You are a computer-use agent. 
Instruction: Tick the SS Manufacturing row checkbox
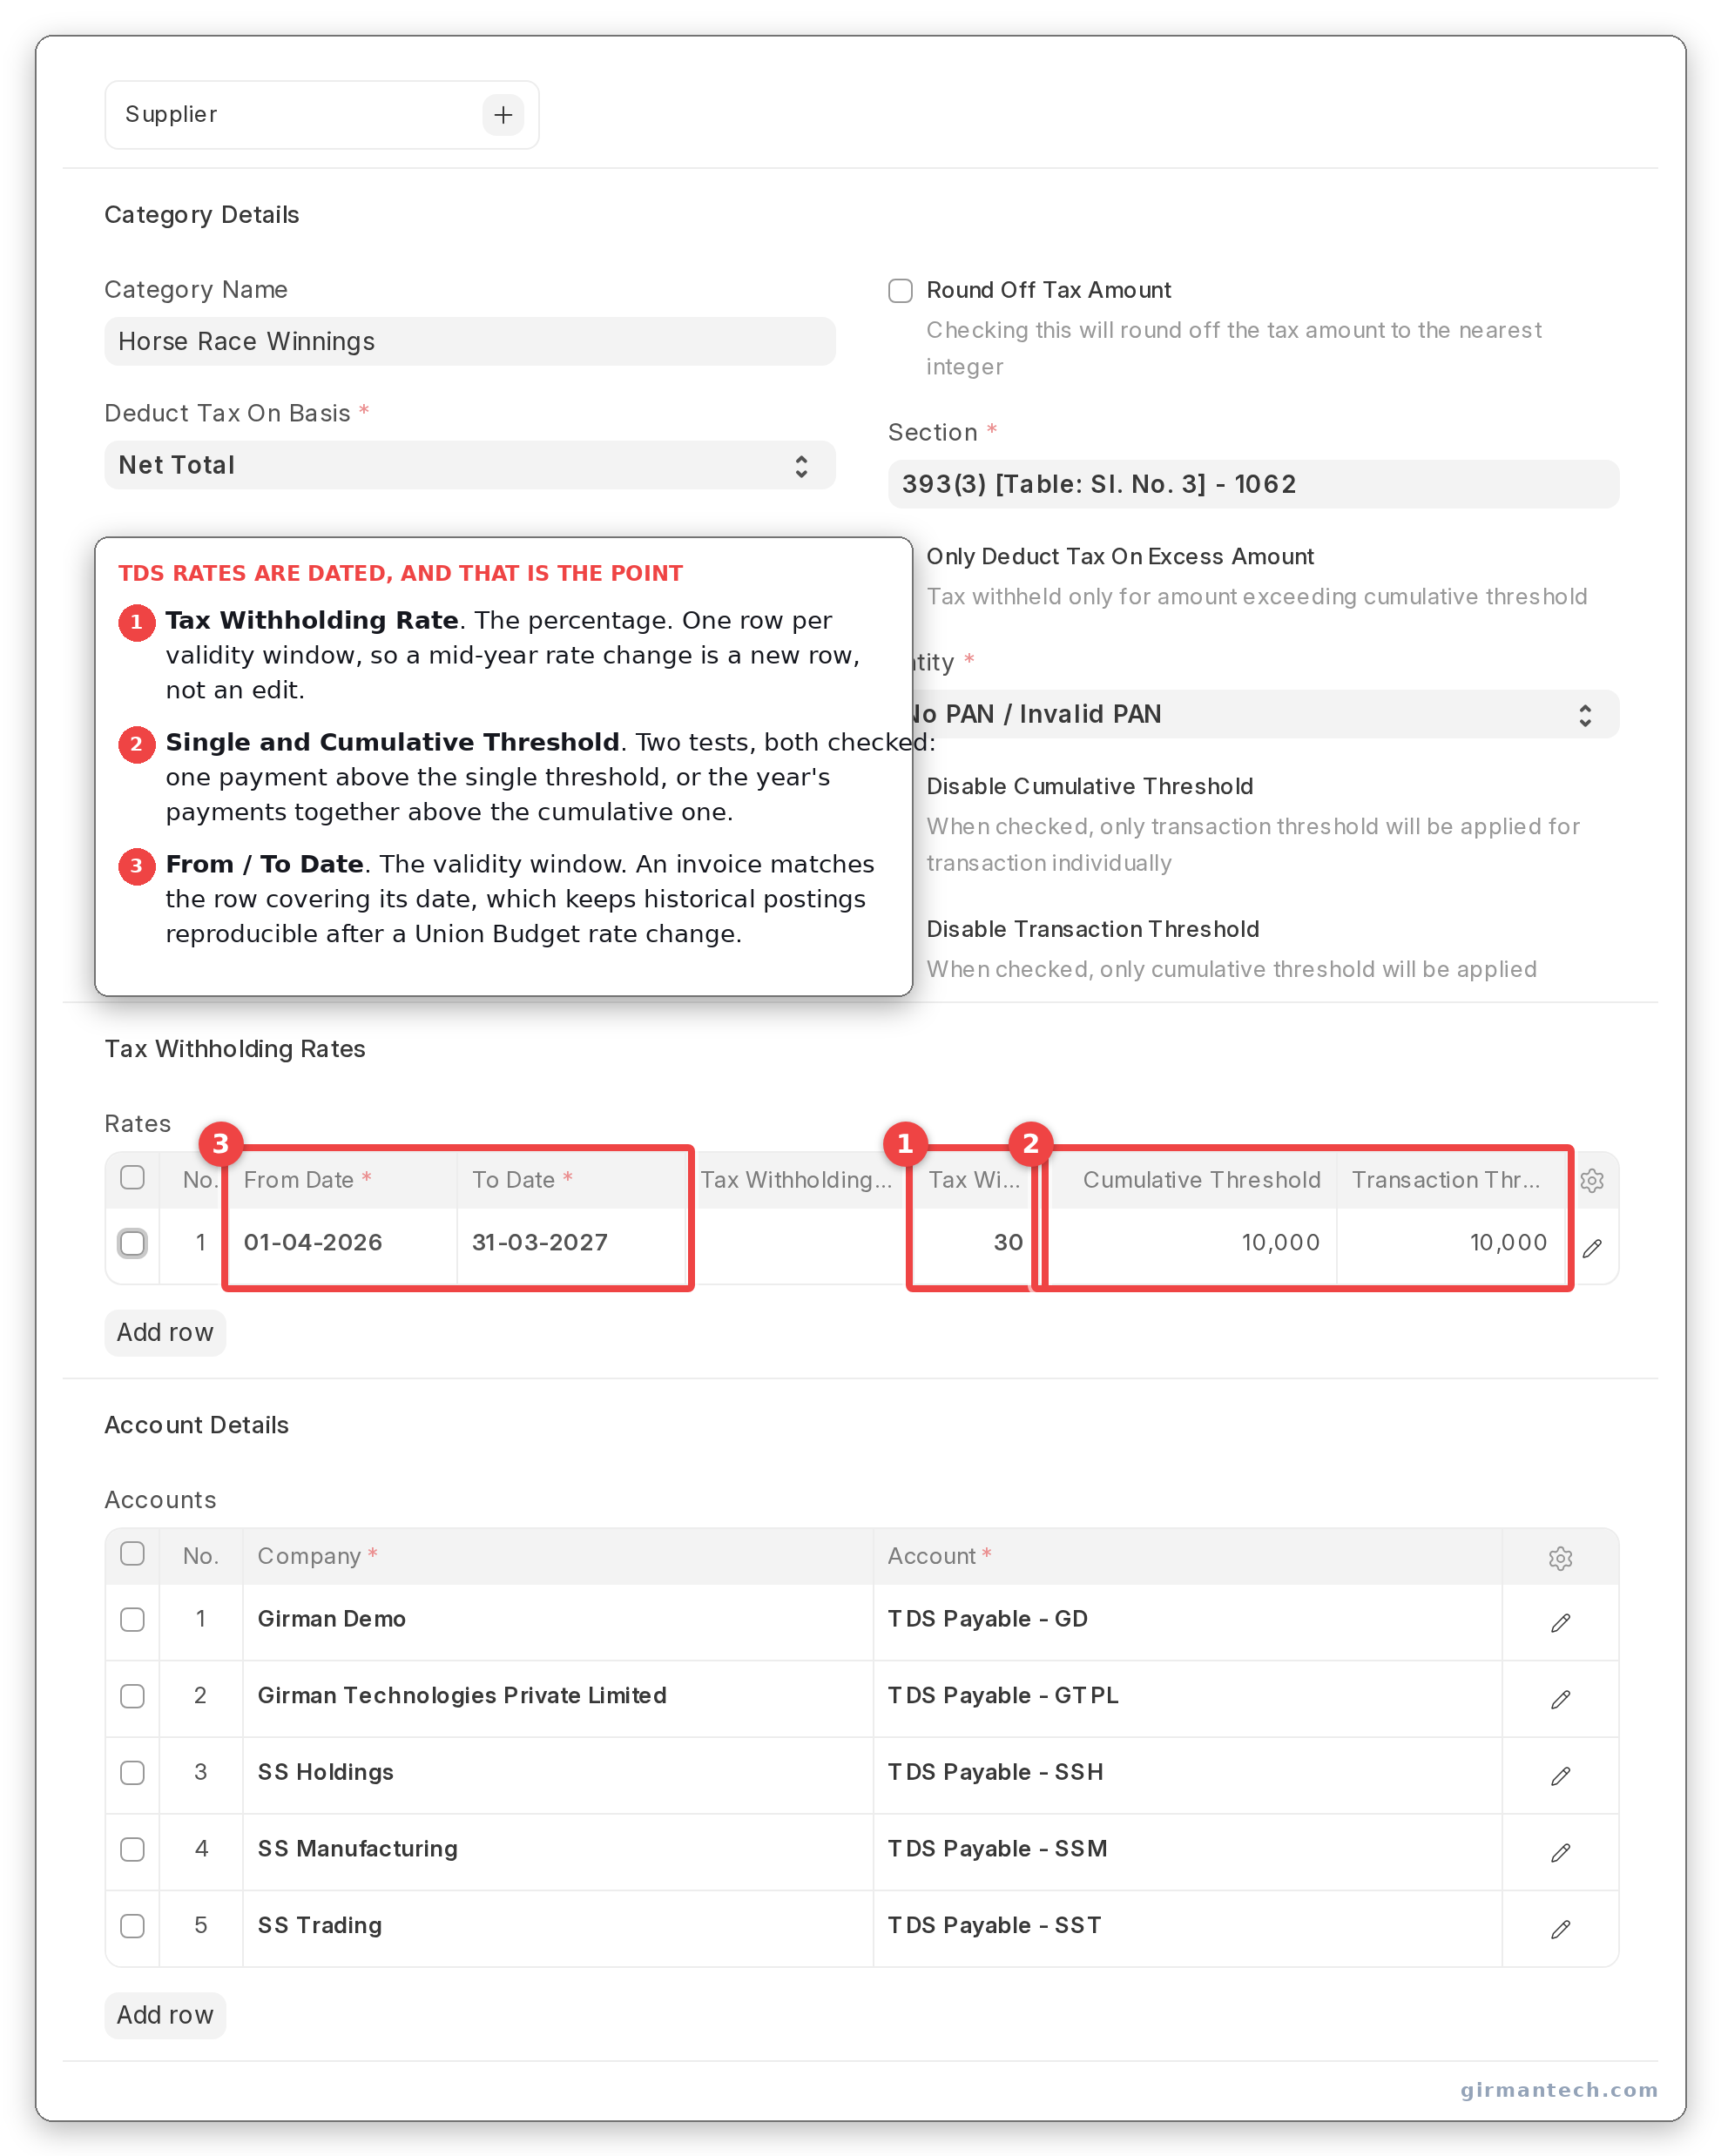[x=132, y=1850]
